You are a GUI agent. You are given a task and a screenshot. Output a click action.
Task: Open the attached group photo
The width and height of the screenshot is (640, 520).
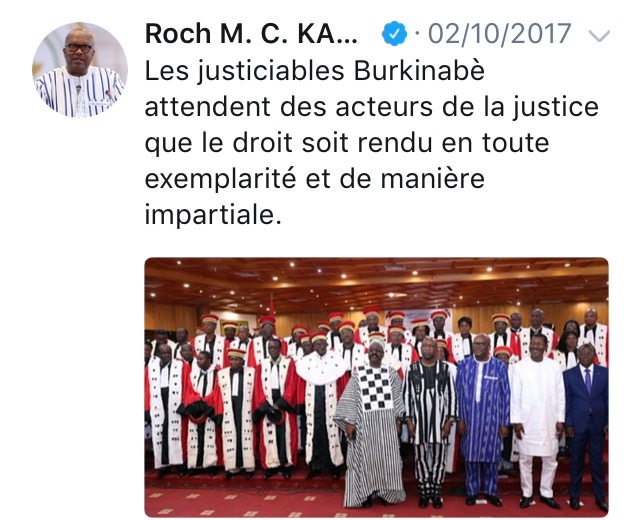pos(376,387)
